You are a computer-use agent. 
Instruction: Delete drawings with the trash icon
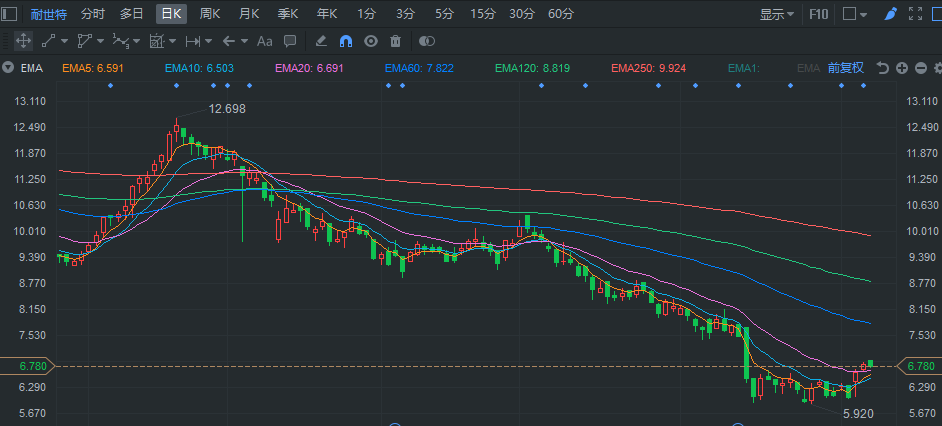click(x=395, y=41)
